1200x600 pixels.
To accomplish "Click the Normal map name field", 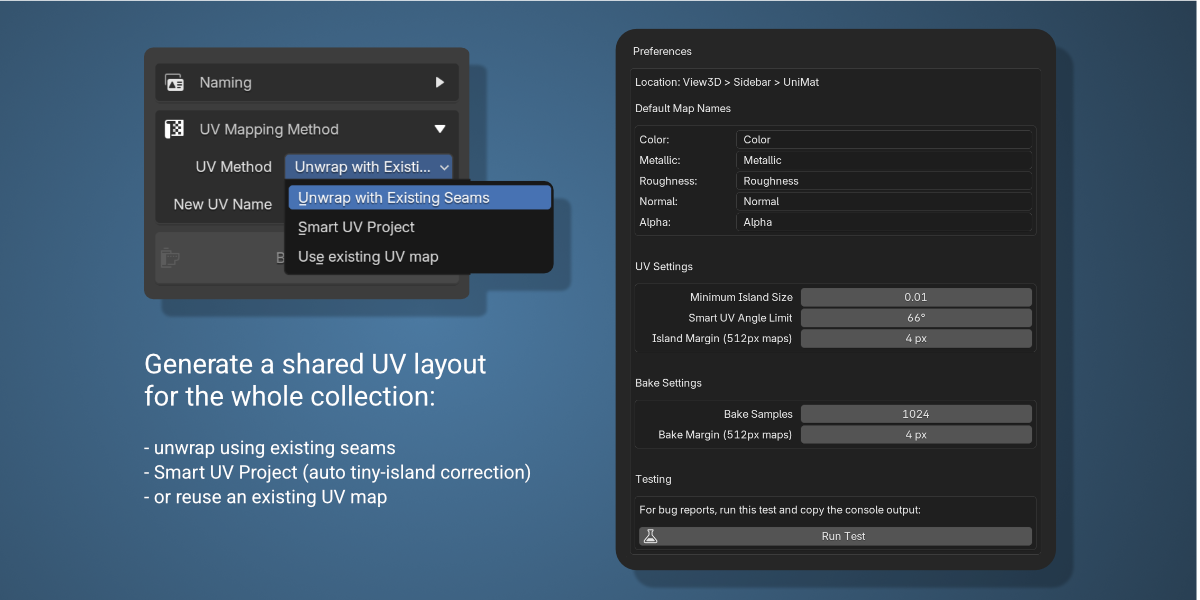I will click(883, 201).
